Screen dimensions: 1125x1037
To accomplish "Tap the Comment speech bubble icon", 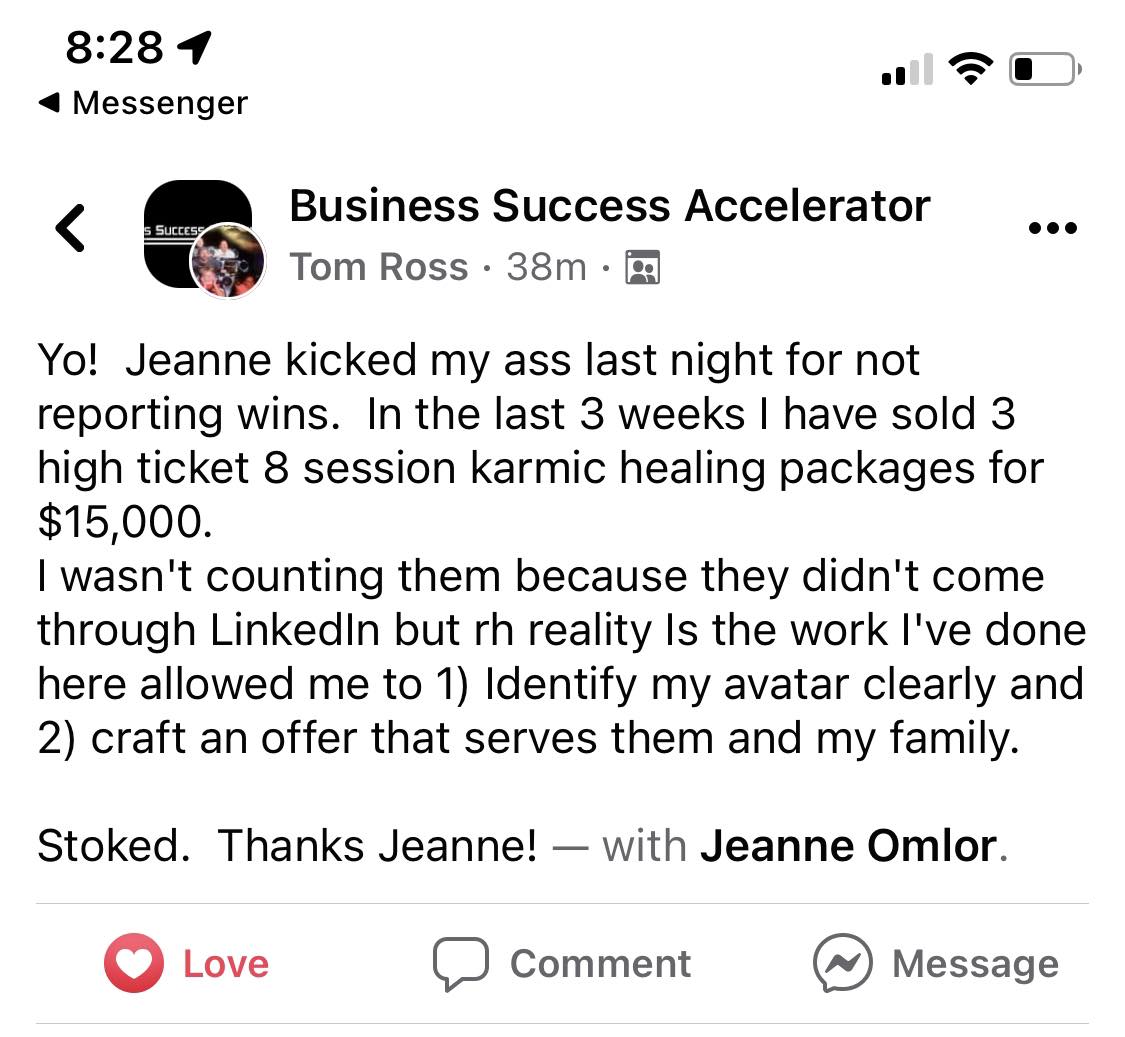I will tap(460, 963).
